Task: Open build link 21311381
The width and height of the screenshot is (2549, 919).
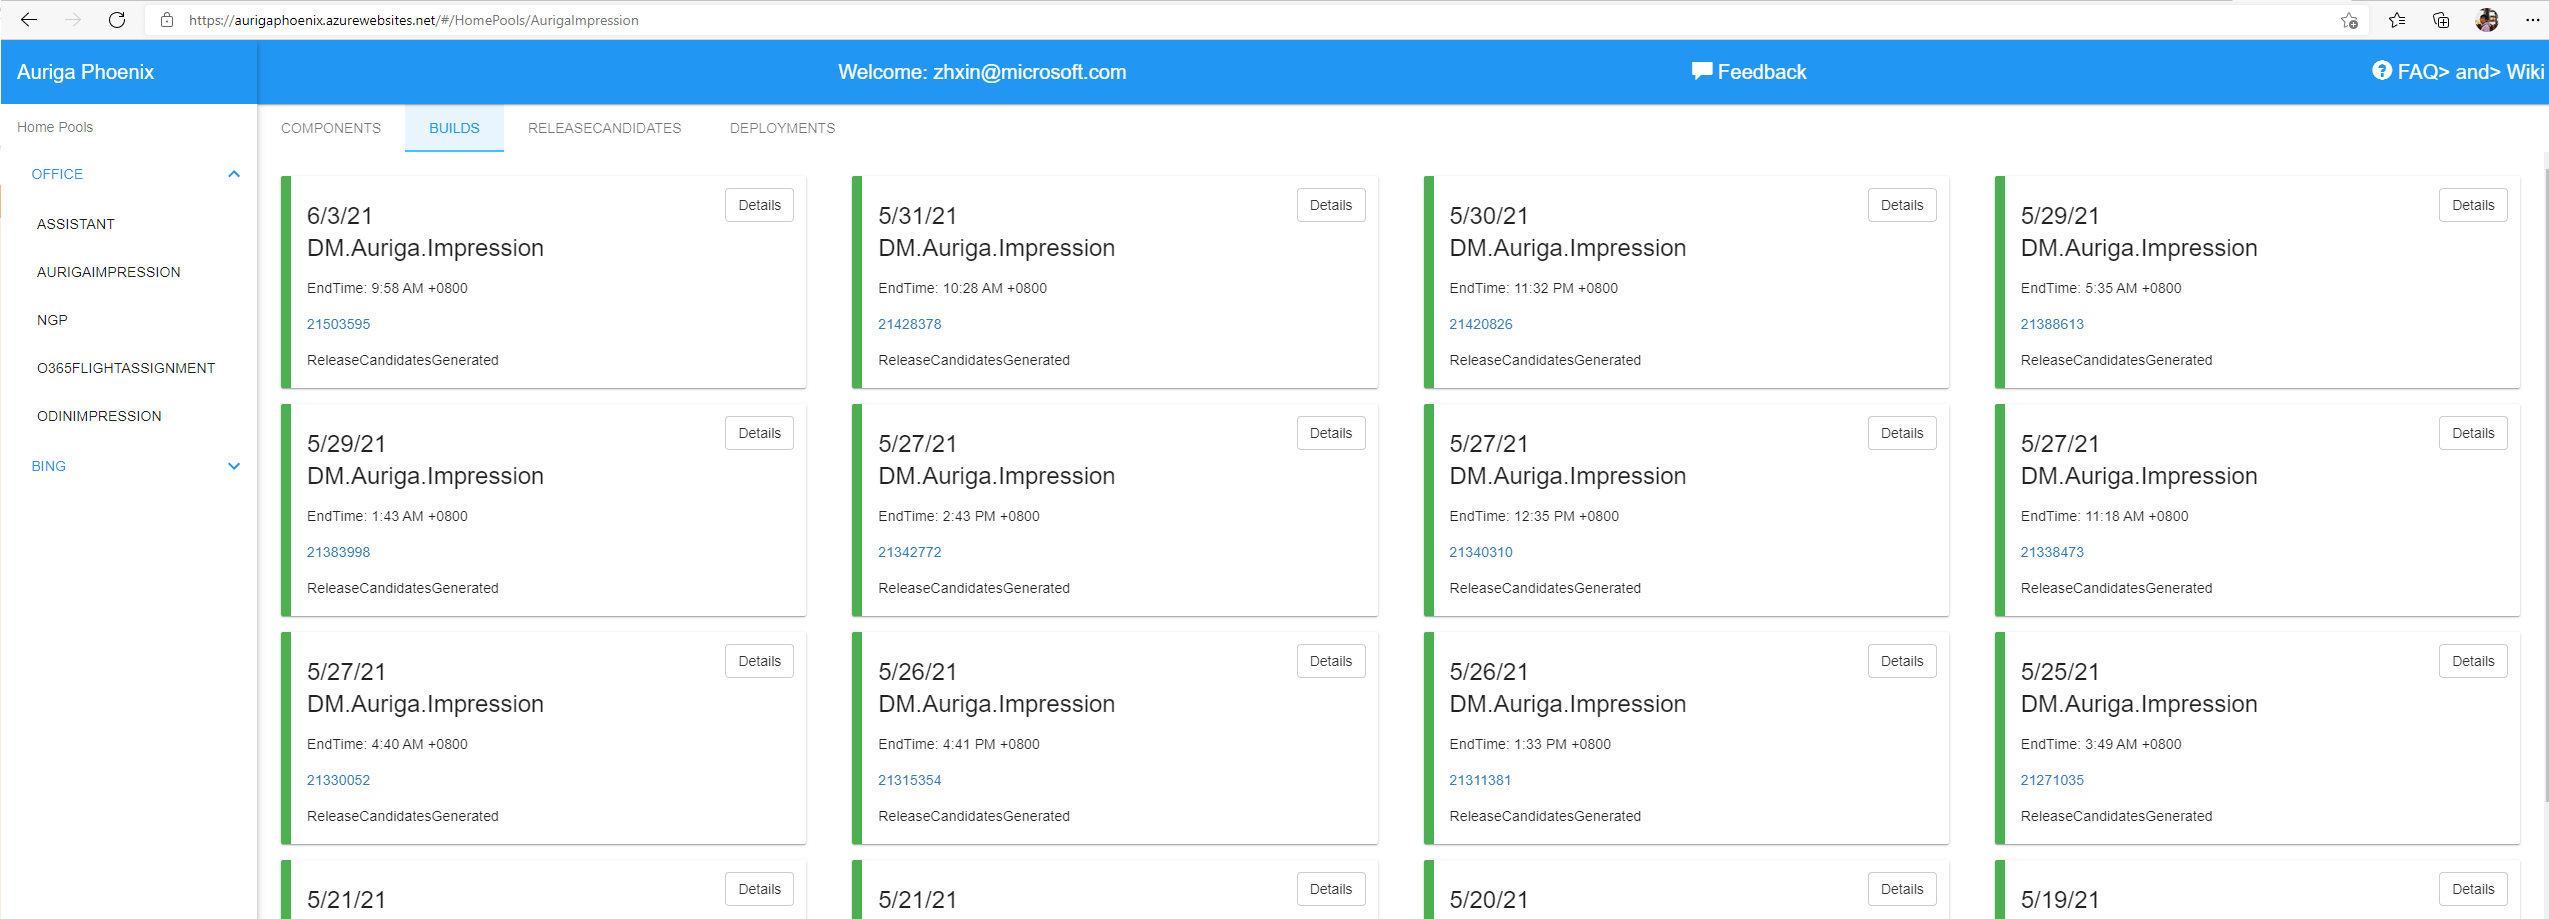Action: 1480,780
